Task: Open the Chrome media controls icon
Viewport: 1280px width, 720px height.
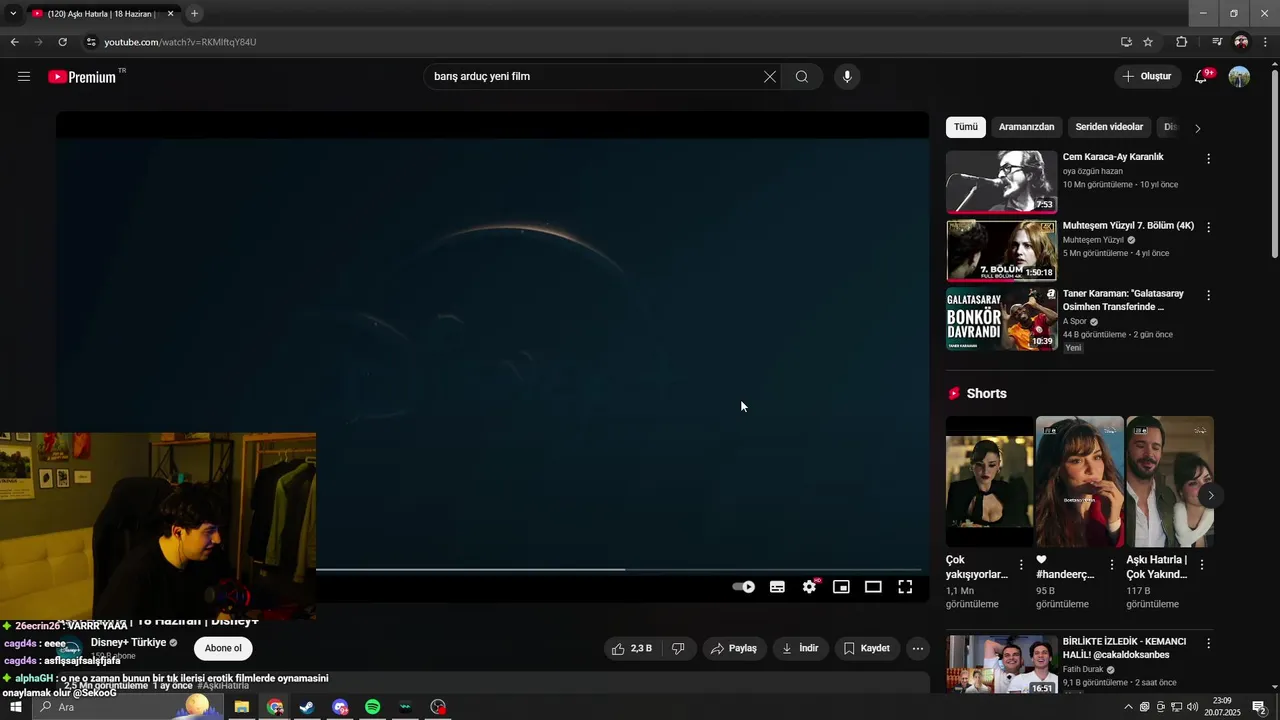Action: 1217,42
